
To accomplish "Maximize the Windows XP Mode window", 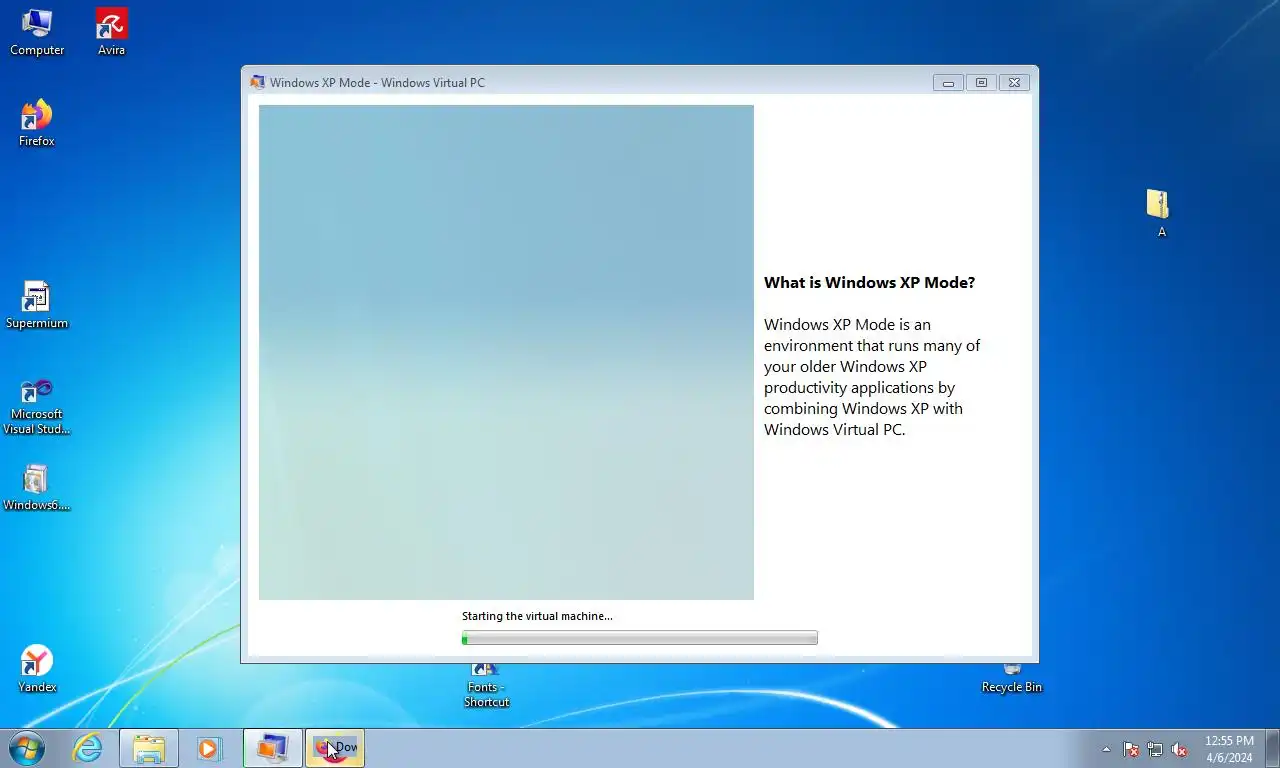I will coord(981,83).
